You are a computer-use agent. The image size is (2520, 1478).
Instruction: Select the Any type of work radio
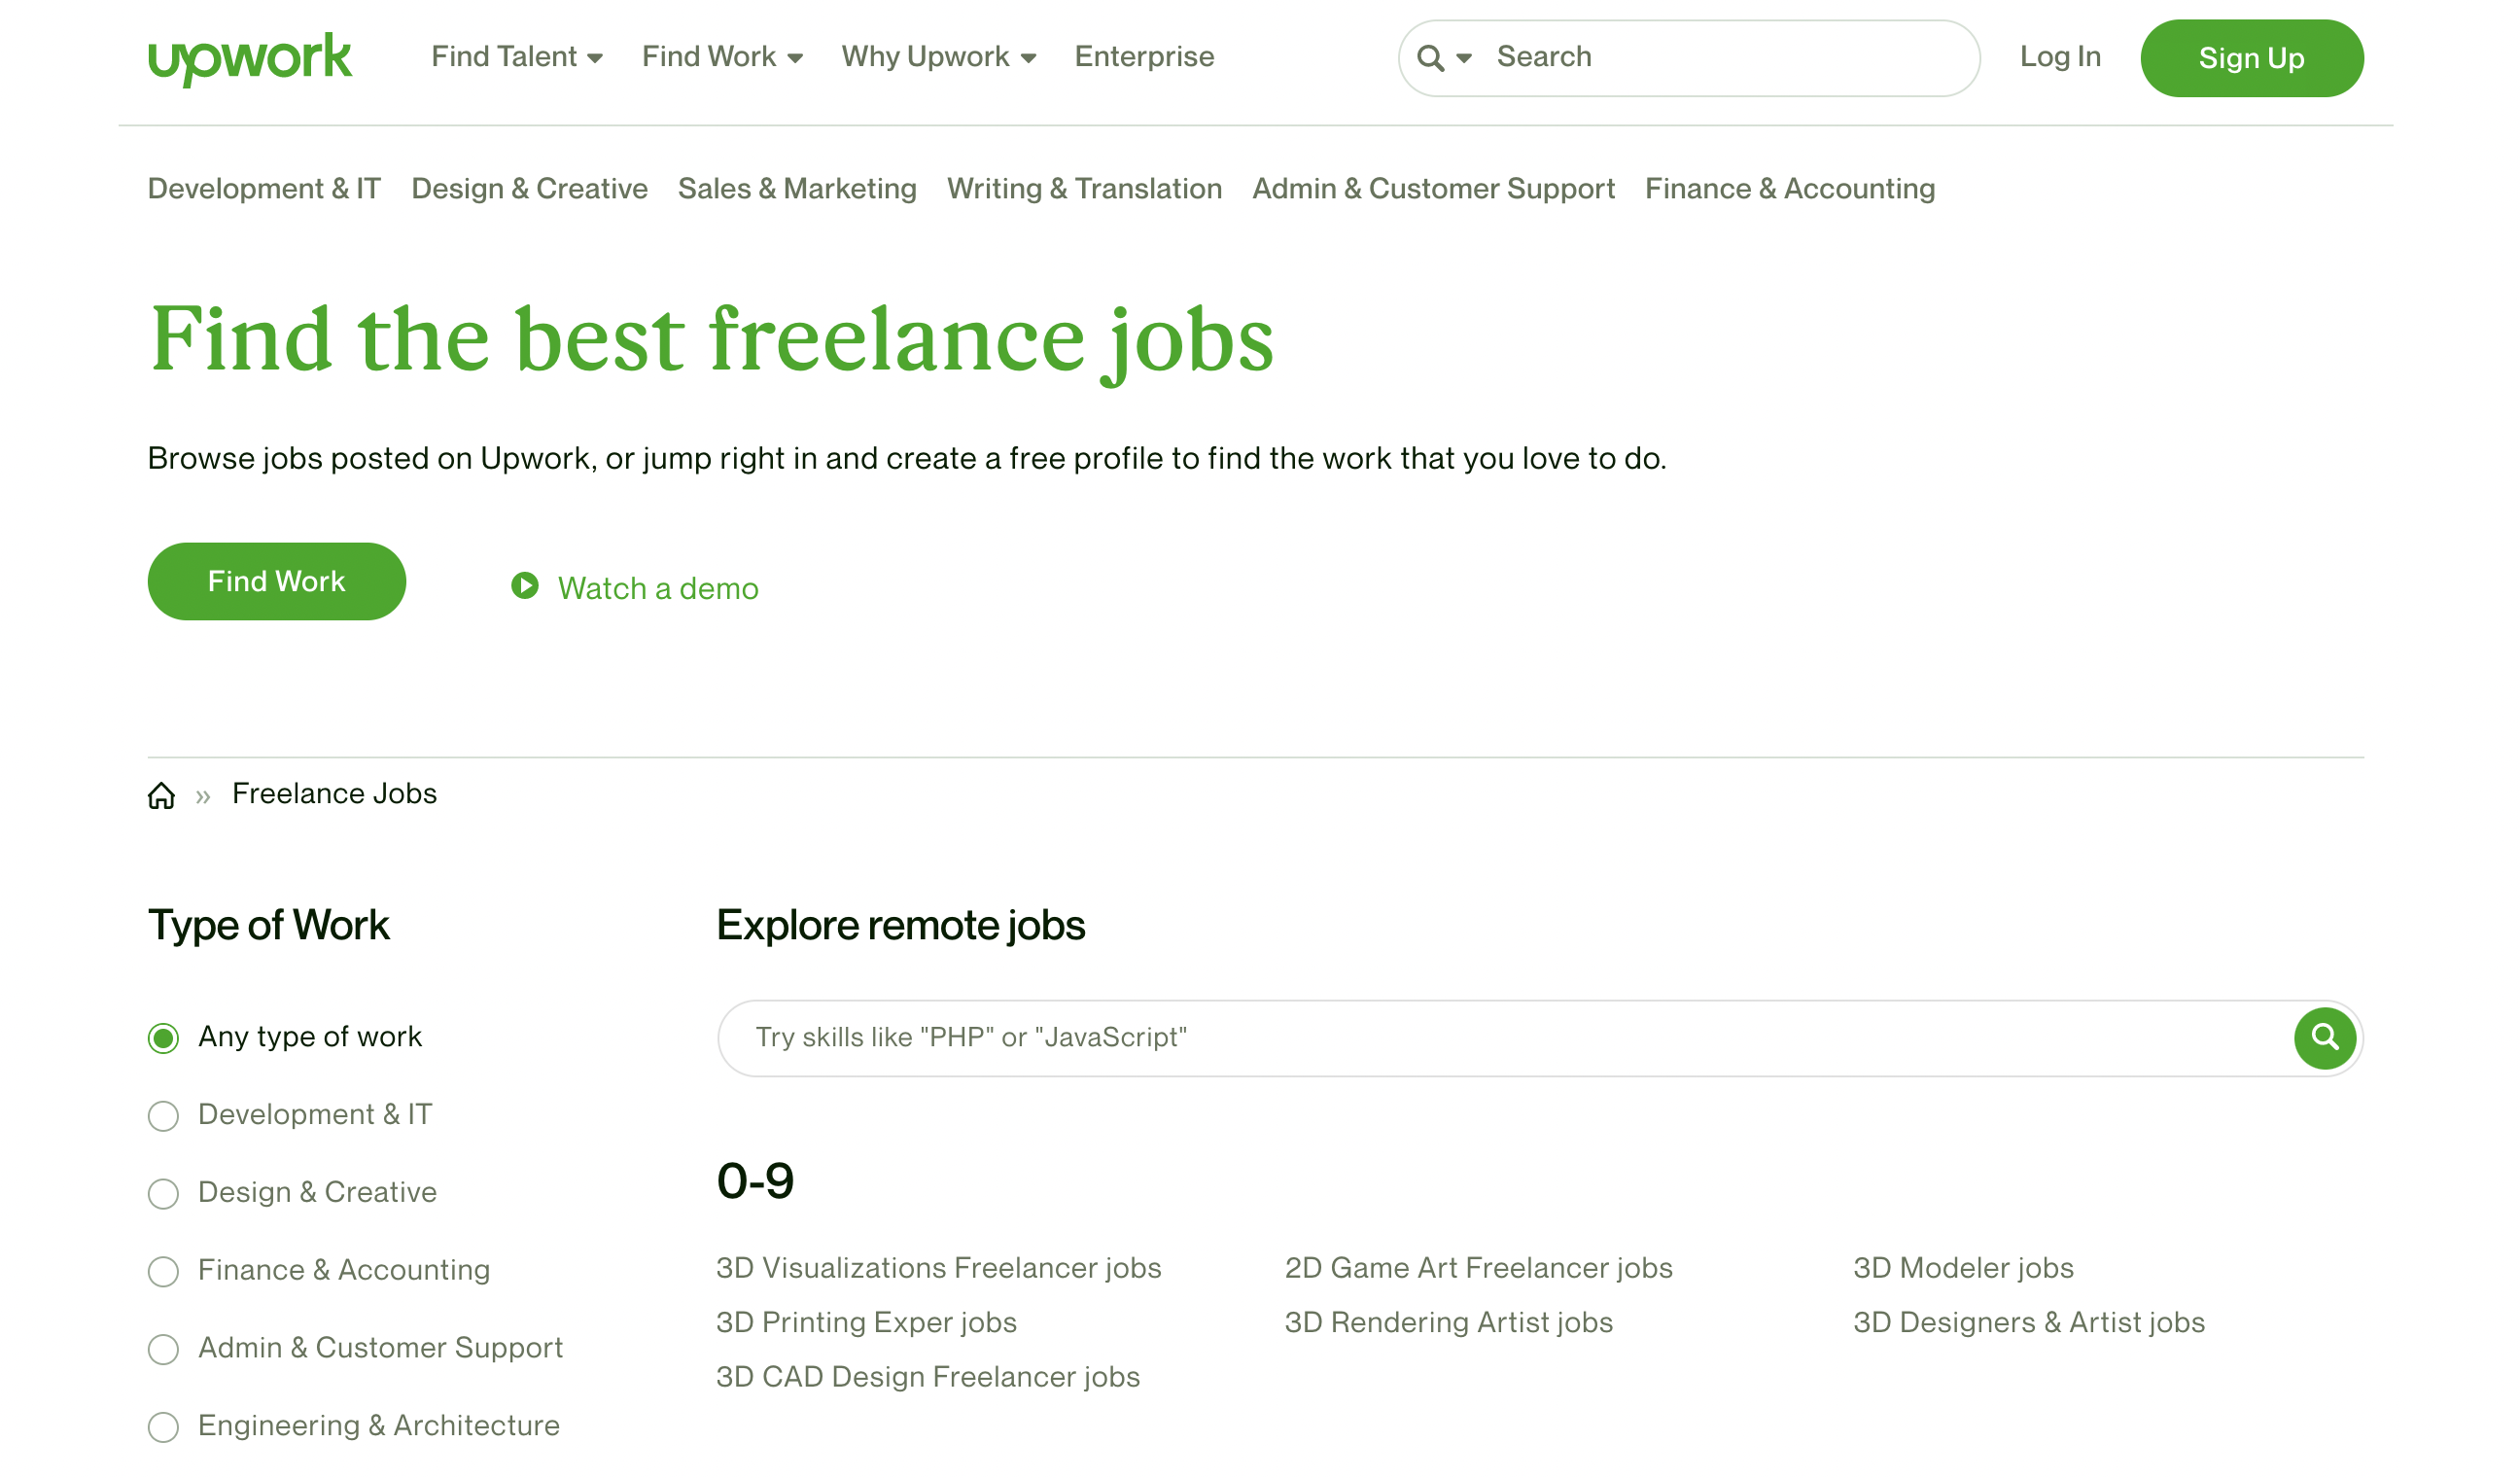pyautogui.click(x=163, y=1039)
